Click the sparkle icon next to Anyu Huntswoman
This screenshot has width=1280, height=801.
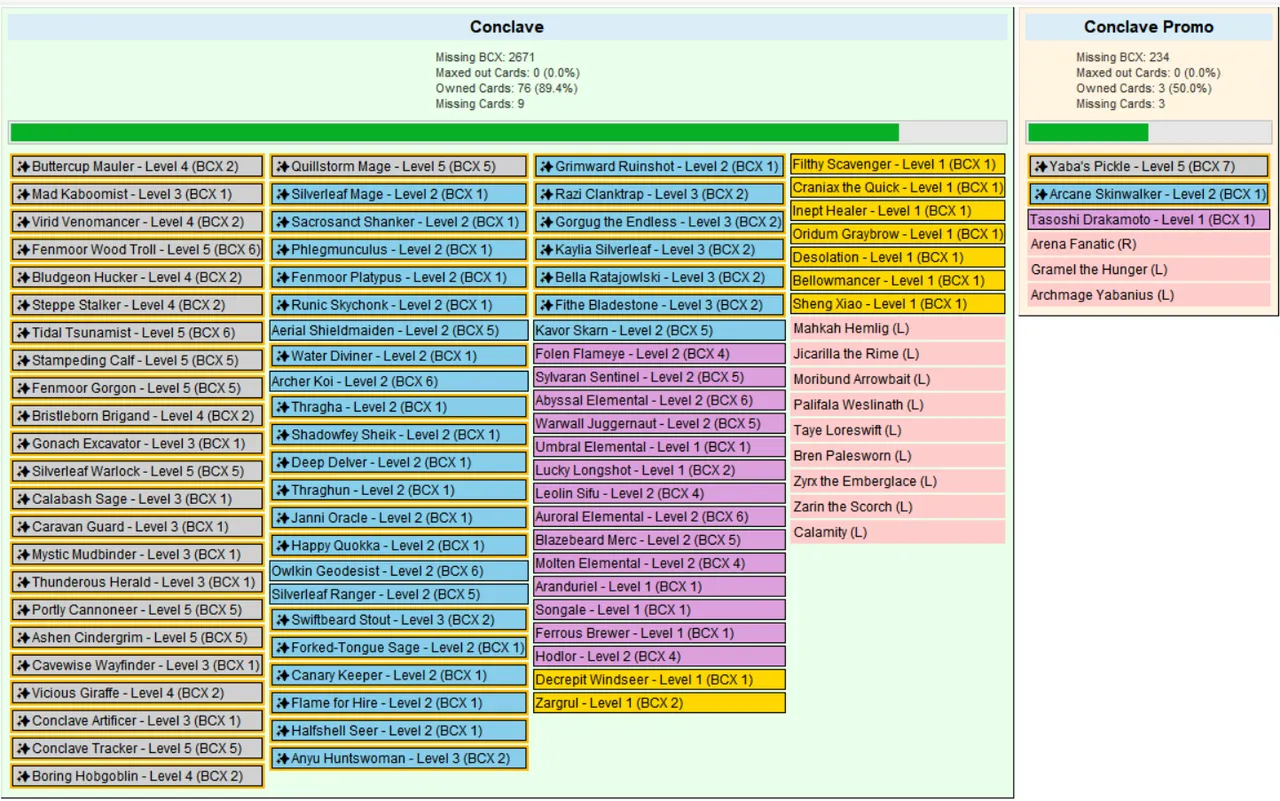[x=283, y=759]
